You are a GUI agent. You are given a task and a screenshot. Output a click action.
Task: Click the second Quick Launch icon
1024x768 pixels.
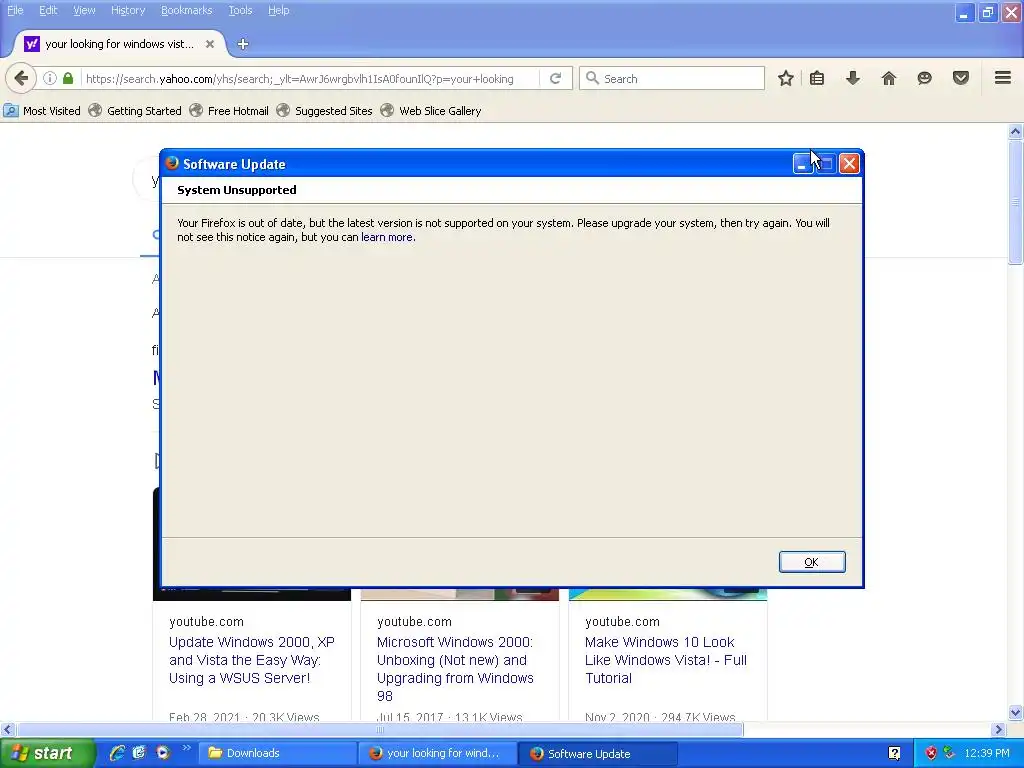click(x=139, y=754)
